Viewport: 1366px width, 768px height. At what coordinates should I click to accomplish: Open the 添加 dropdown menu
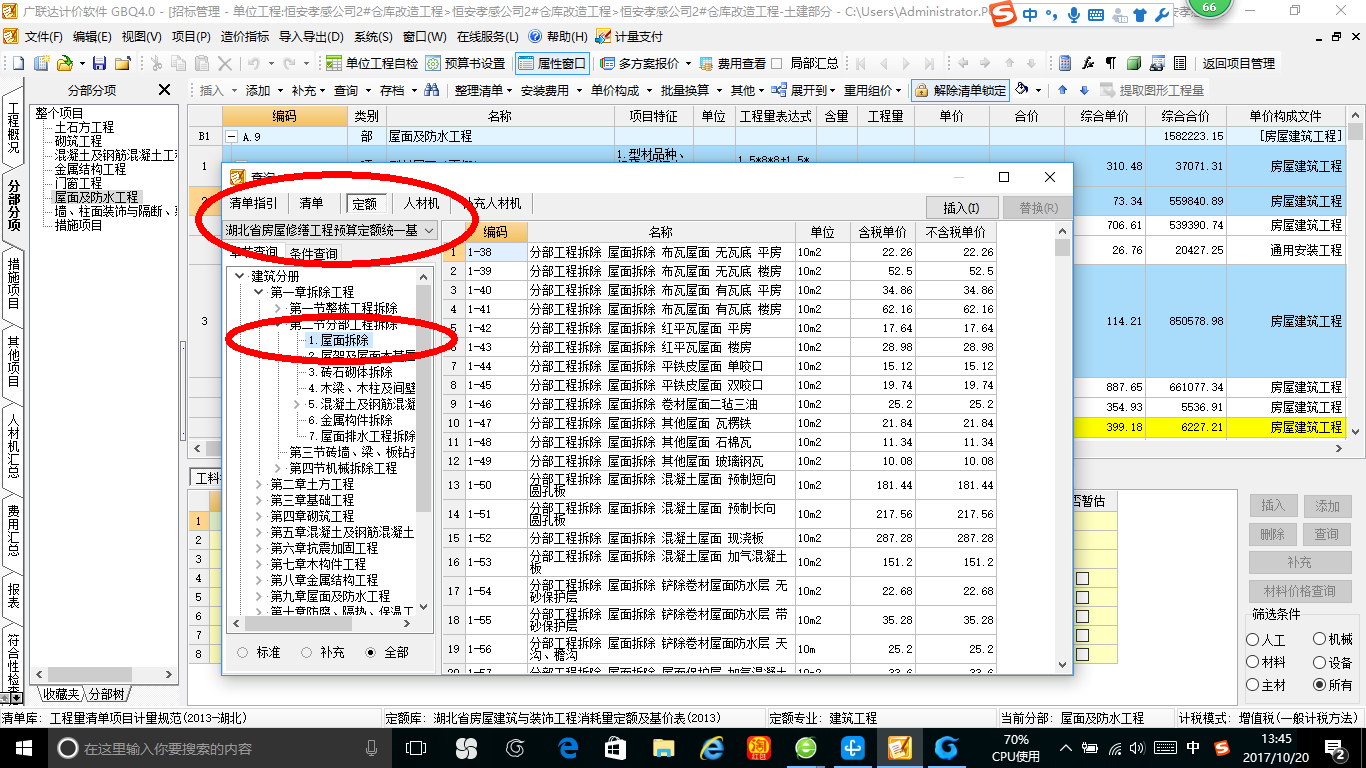[263, 90]
